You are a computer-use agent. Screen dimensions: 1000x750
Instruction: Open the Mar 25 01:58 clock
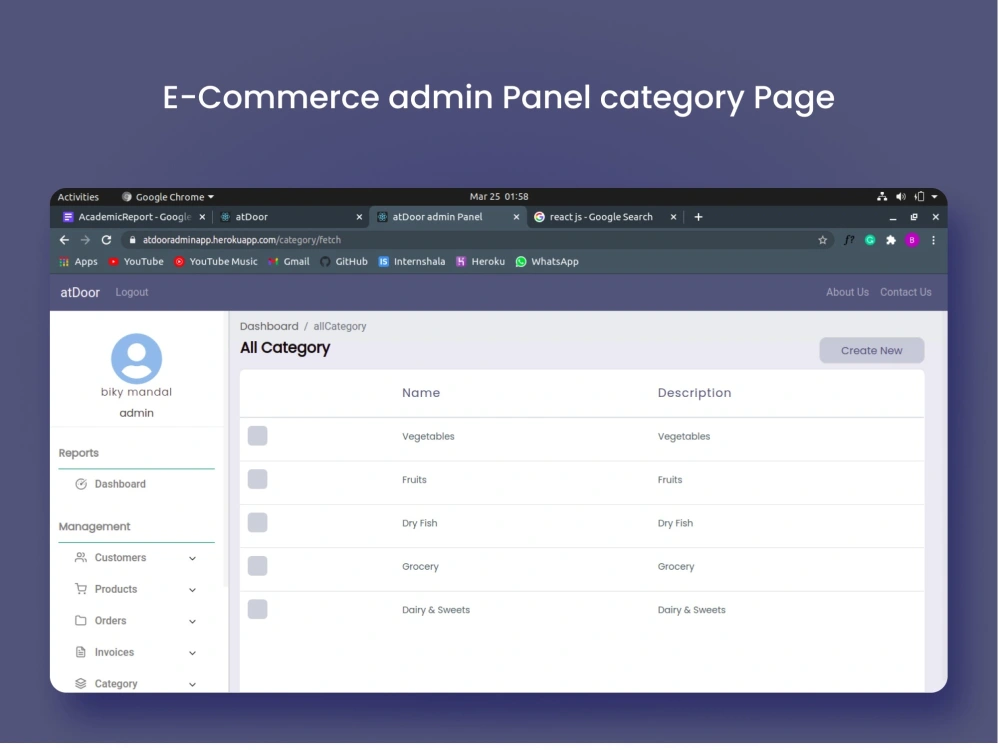(x=499, y=196)
